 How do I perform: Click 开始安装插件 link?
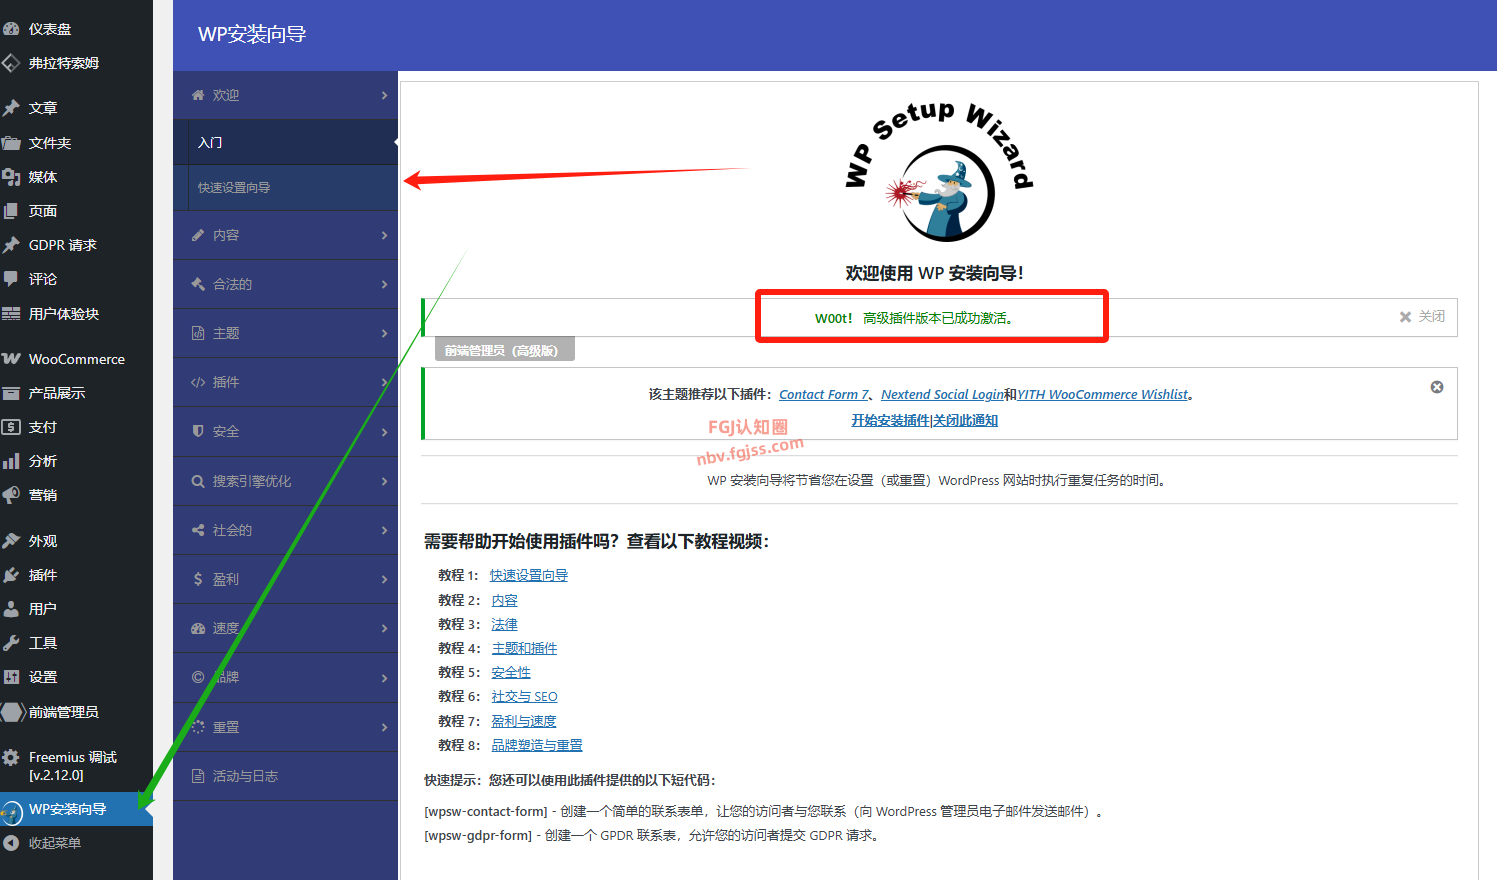point(890,421)
